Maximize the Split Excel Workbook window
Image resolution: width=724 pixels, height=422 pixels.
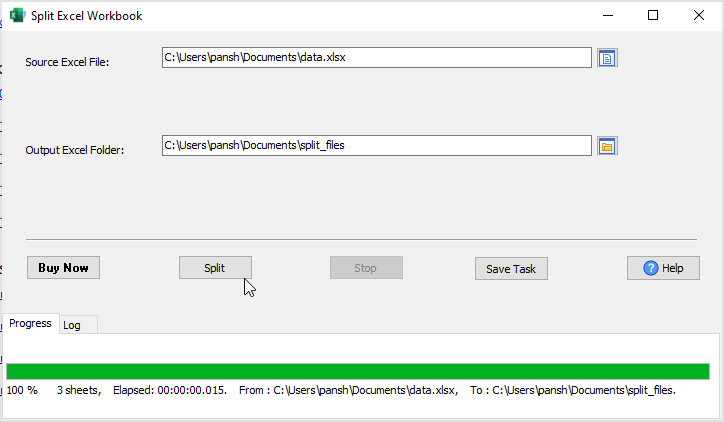(653, 15)
